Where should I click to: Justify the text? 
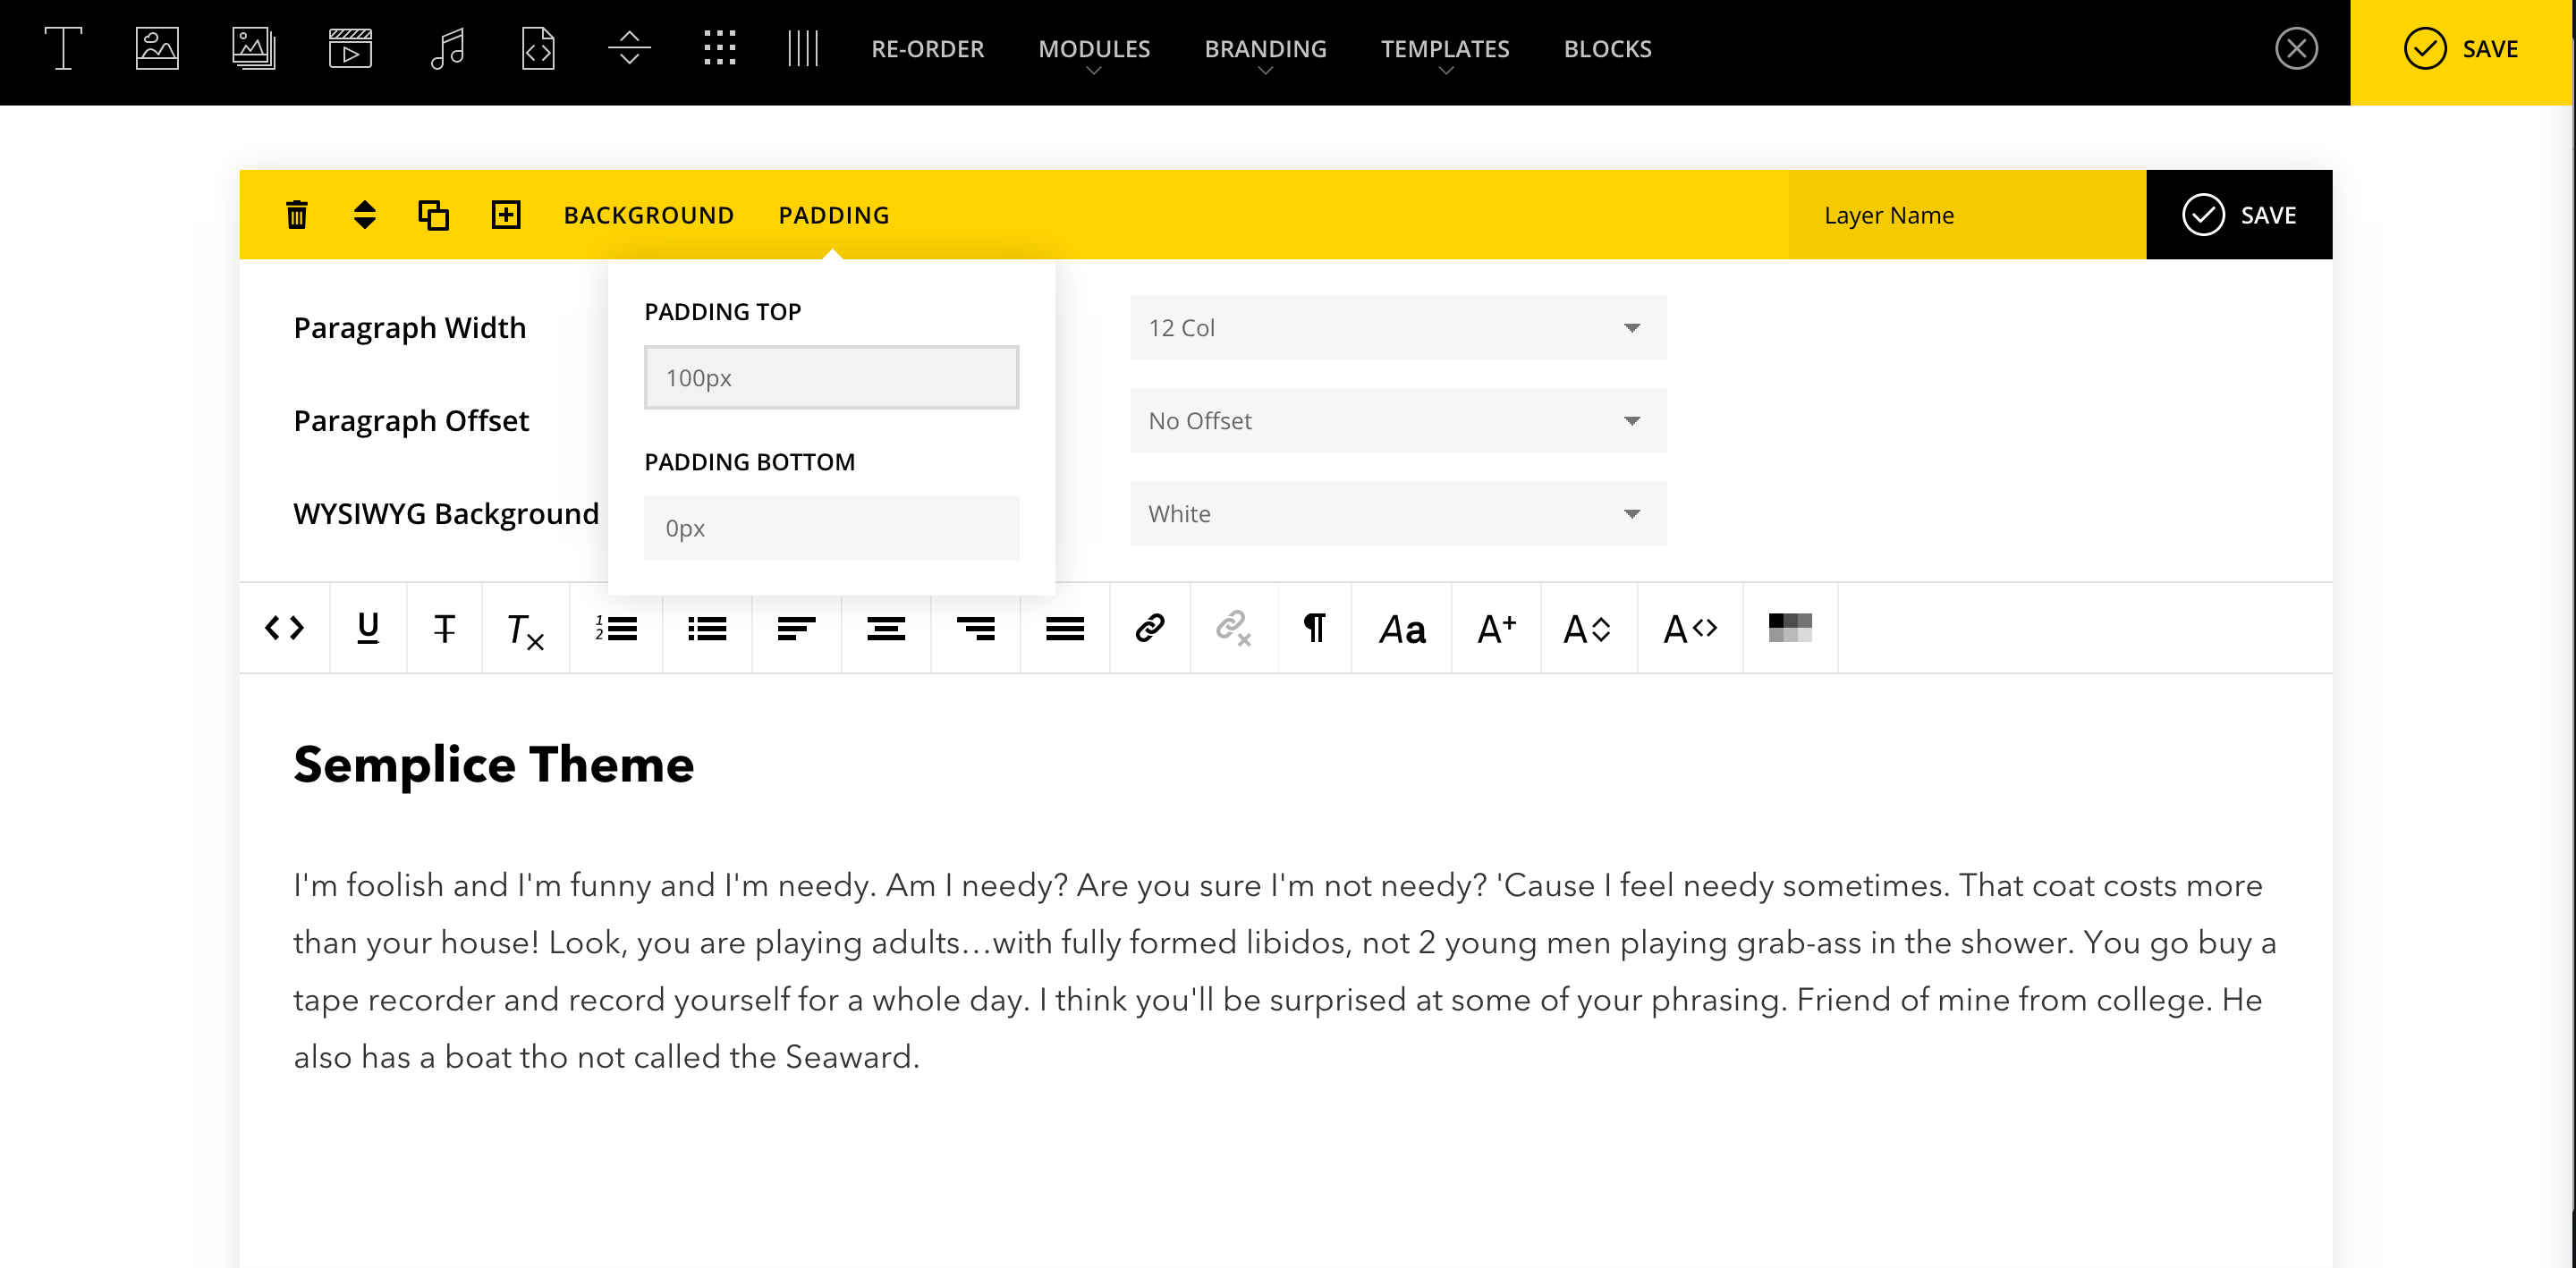pyautogui.click(x=1065, y=628)
